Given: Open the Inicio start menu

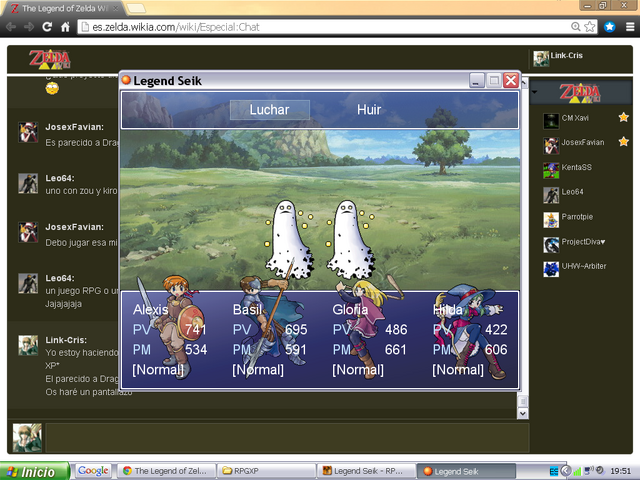Looking at the screenshot, I should (34, 472).
